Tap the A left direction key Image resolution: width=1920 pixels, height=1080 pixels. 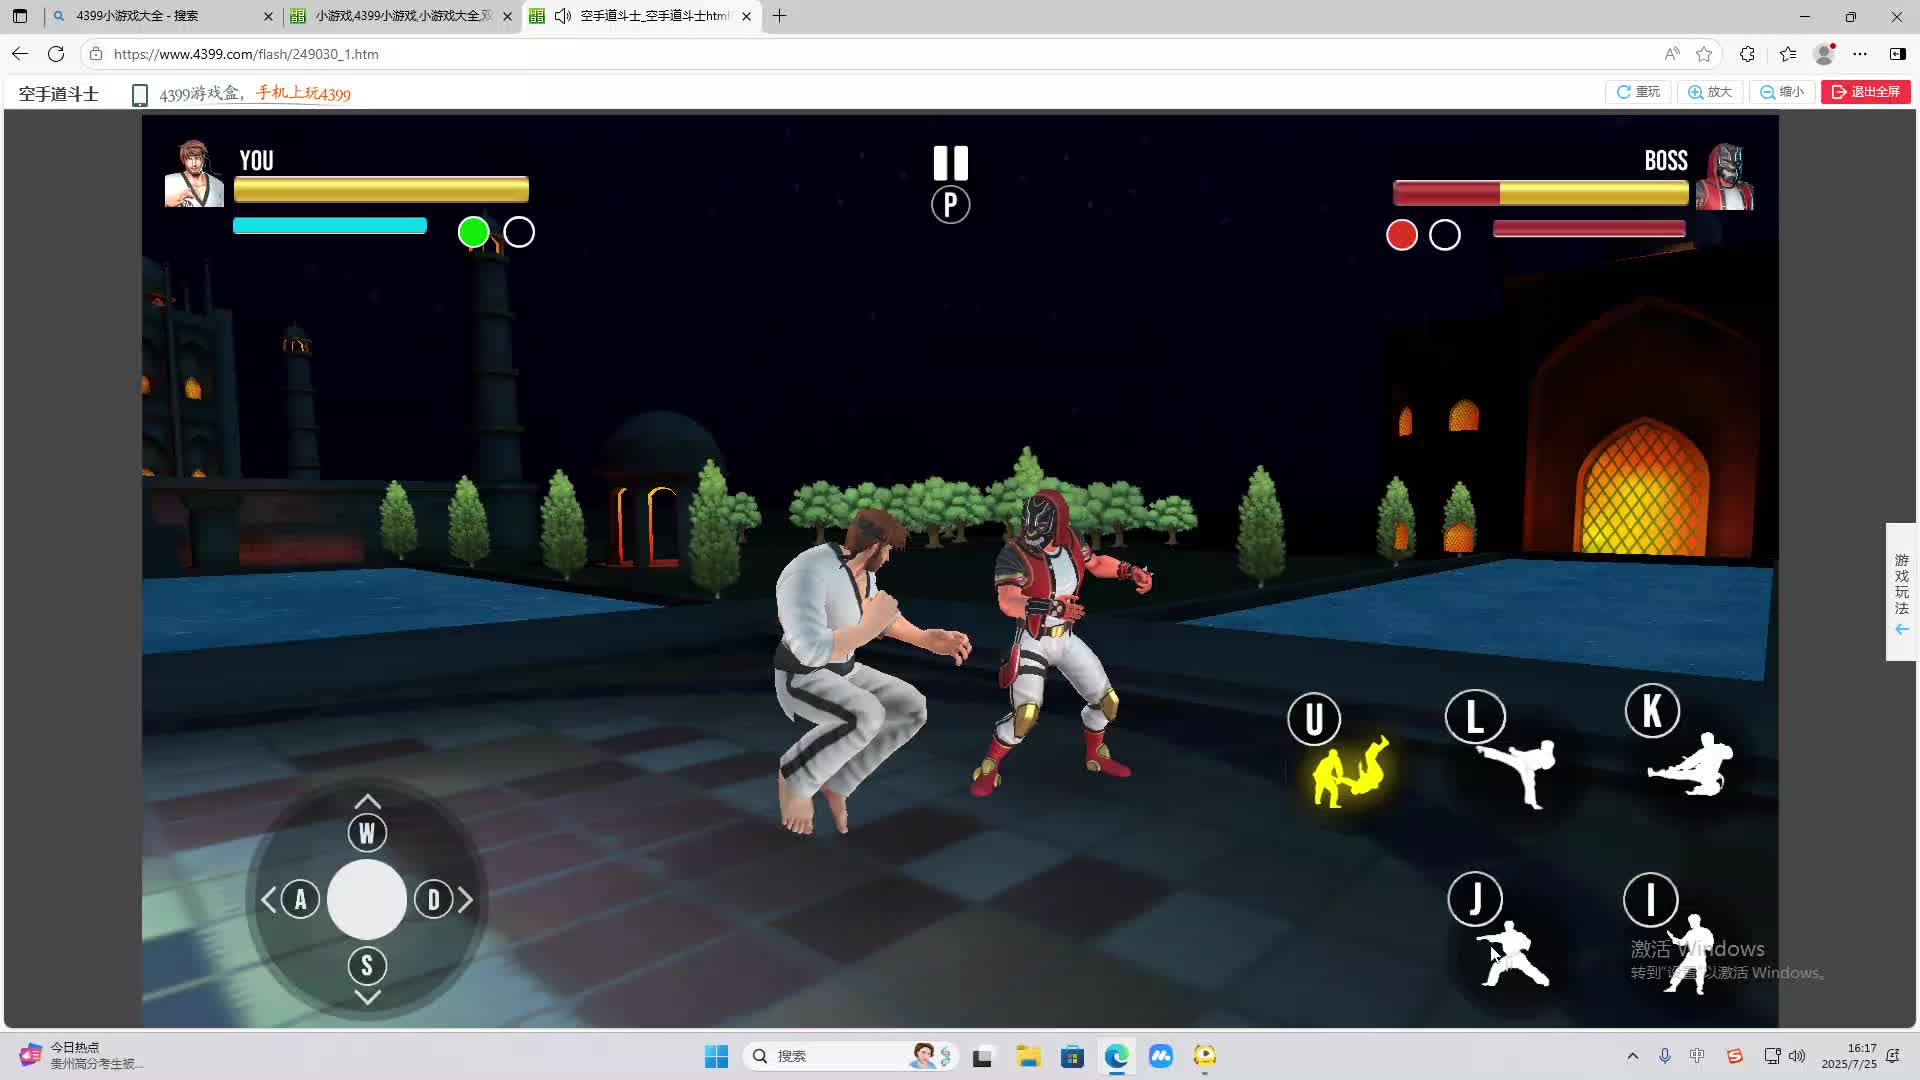click(x=300, y=899)
